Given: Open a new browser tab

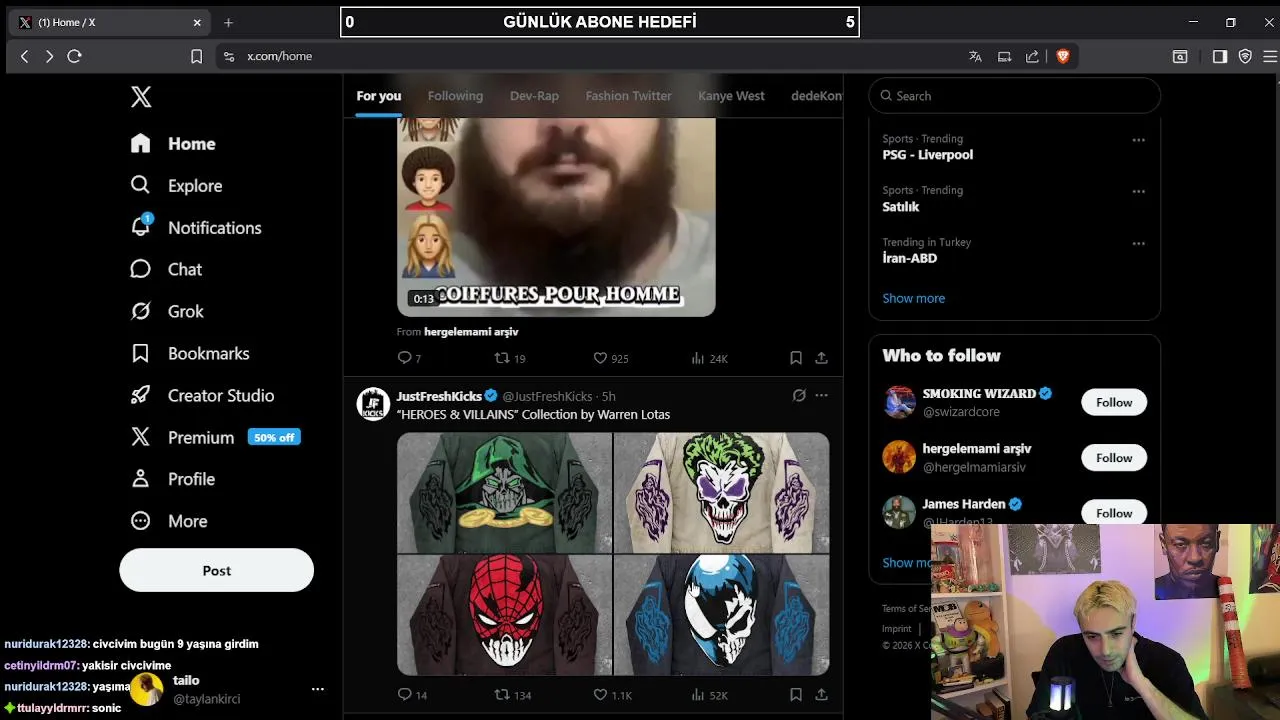Looking at the screenshot, I should [228, 22].
